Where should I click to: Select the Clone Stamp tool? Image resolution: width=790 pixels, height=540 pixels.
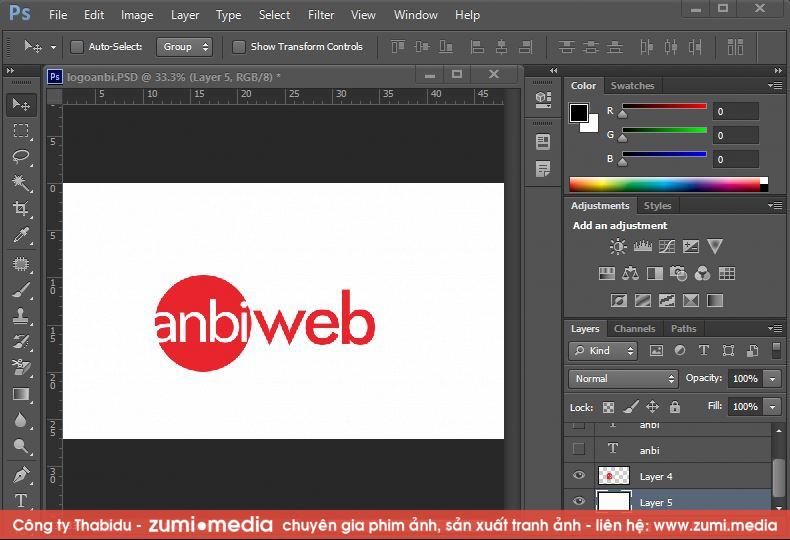pyautogui.click(x=21, y=315)
